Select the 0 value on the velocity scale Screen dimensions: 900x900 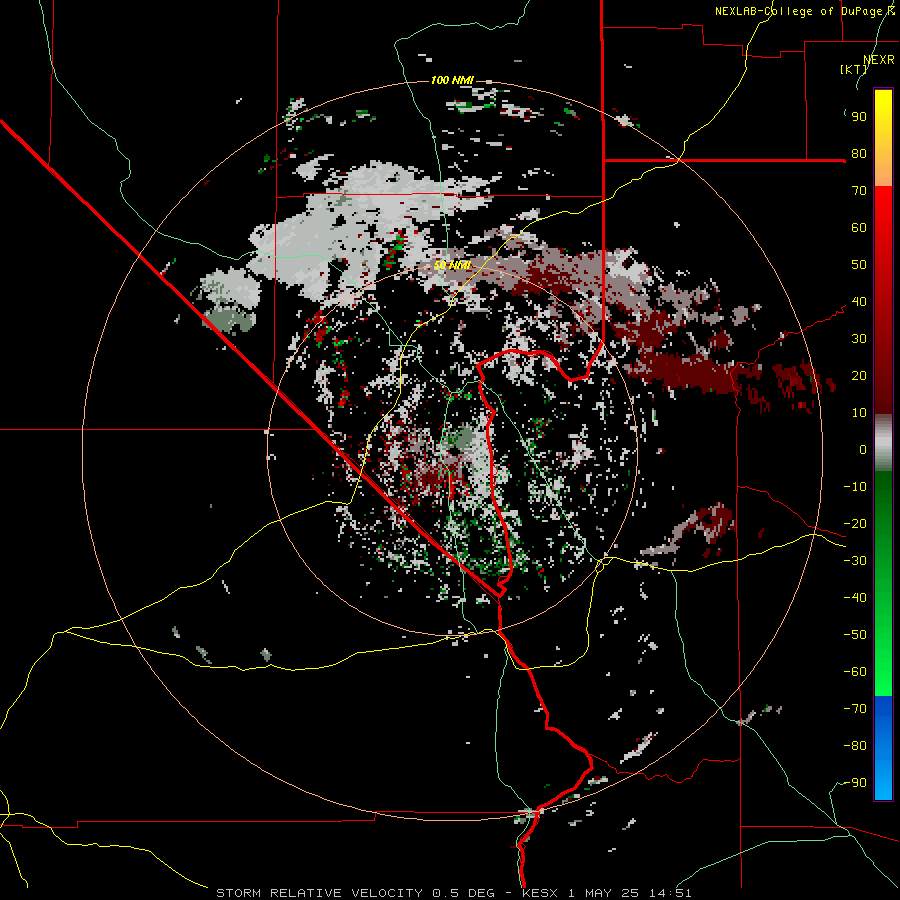[x=863, y=450]
